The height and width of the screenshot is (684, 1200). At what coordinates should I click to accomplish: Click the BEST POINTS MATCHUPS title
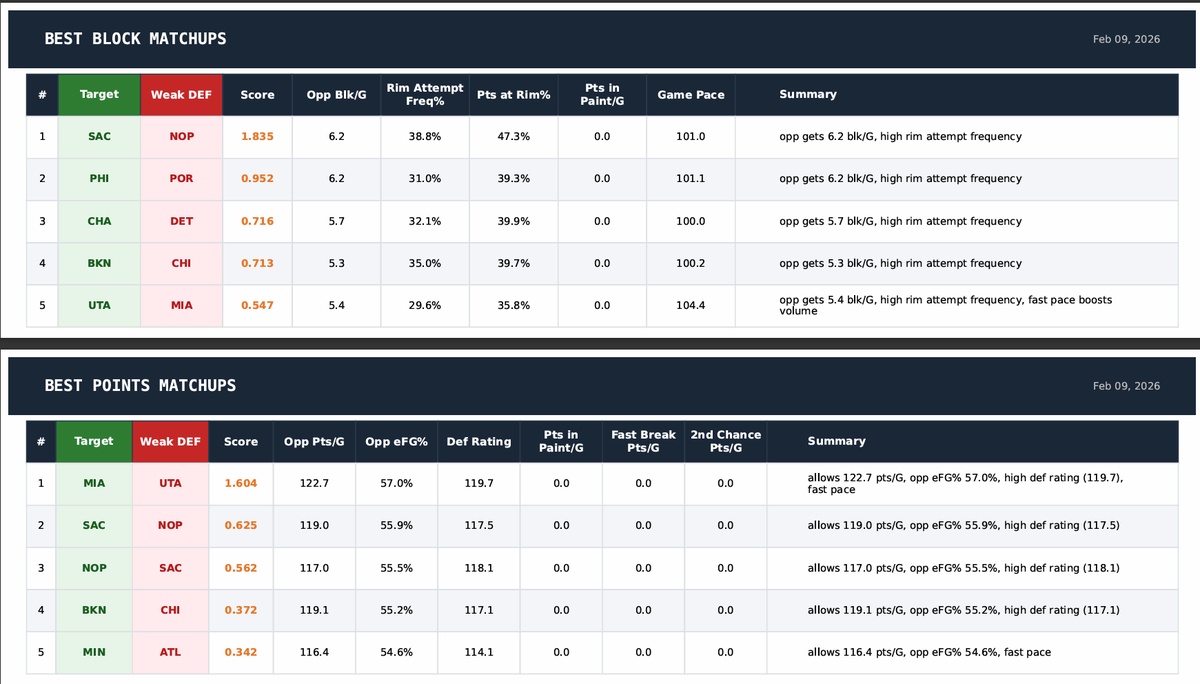click(140, 385)
